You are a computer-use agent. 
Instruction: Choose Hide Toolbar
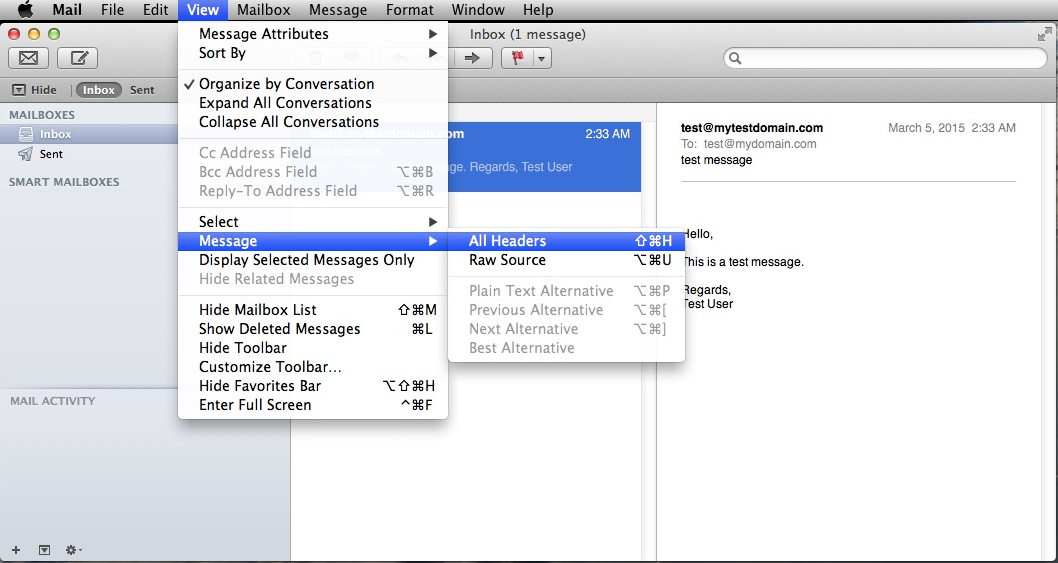[x=313, y=348]
